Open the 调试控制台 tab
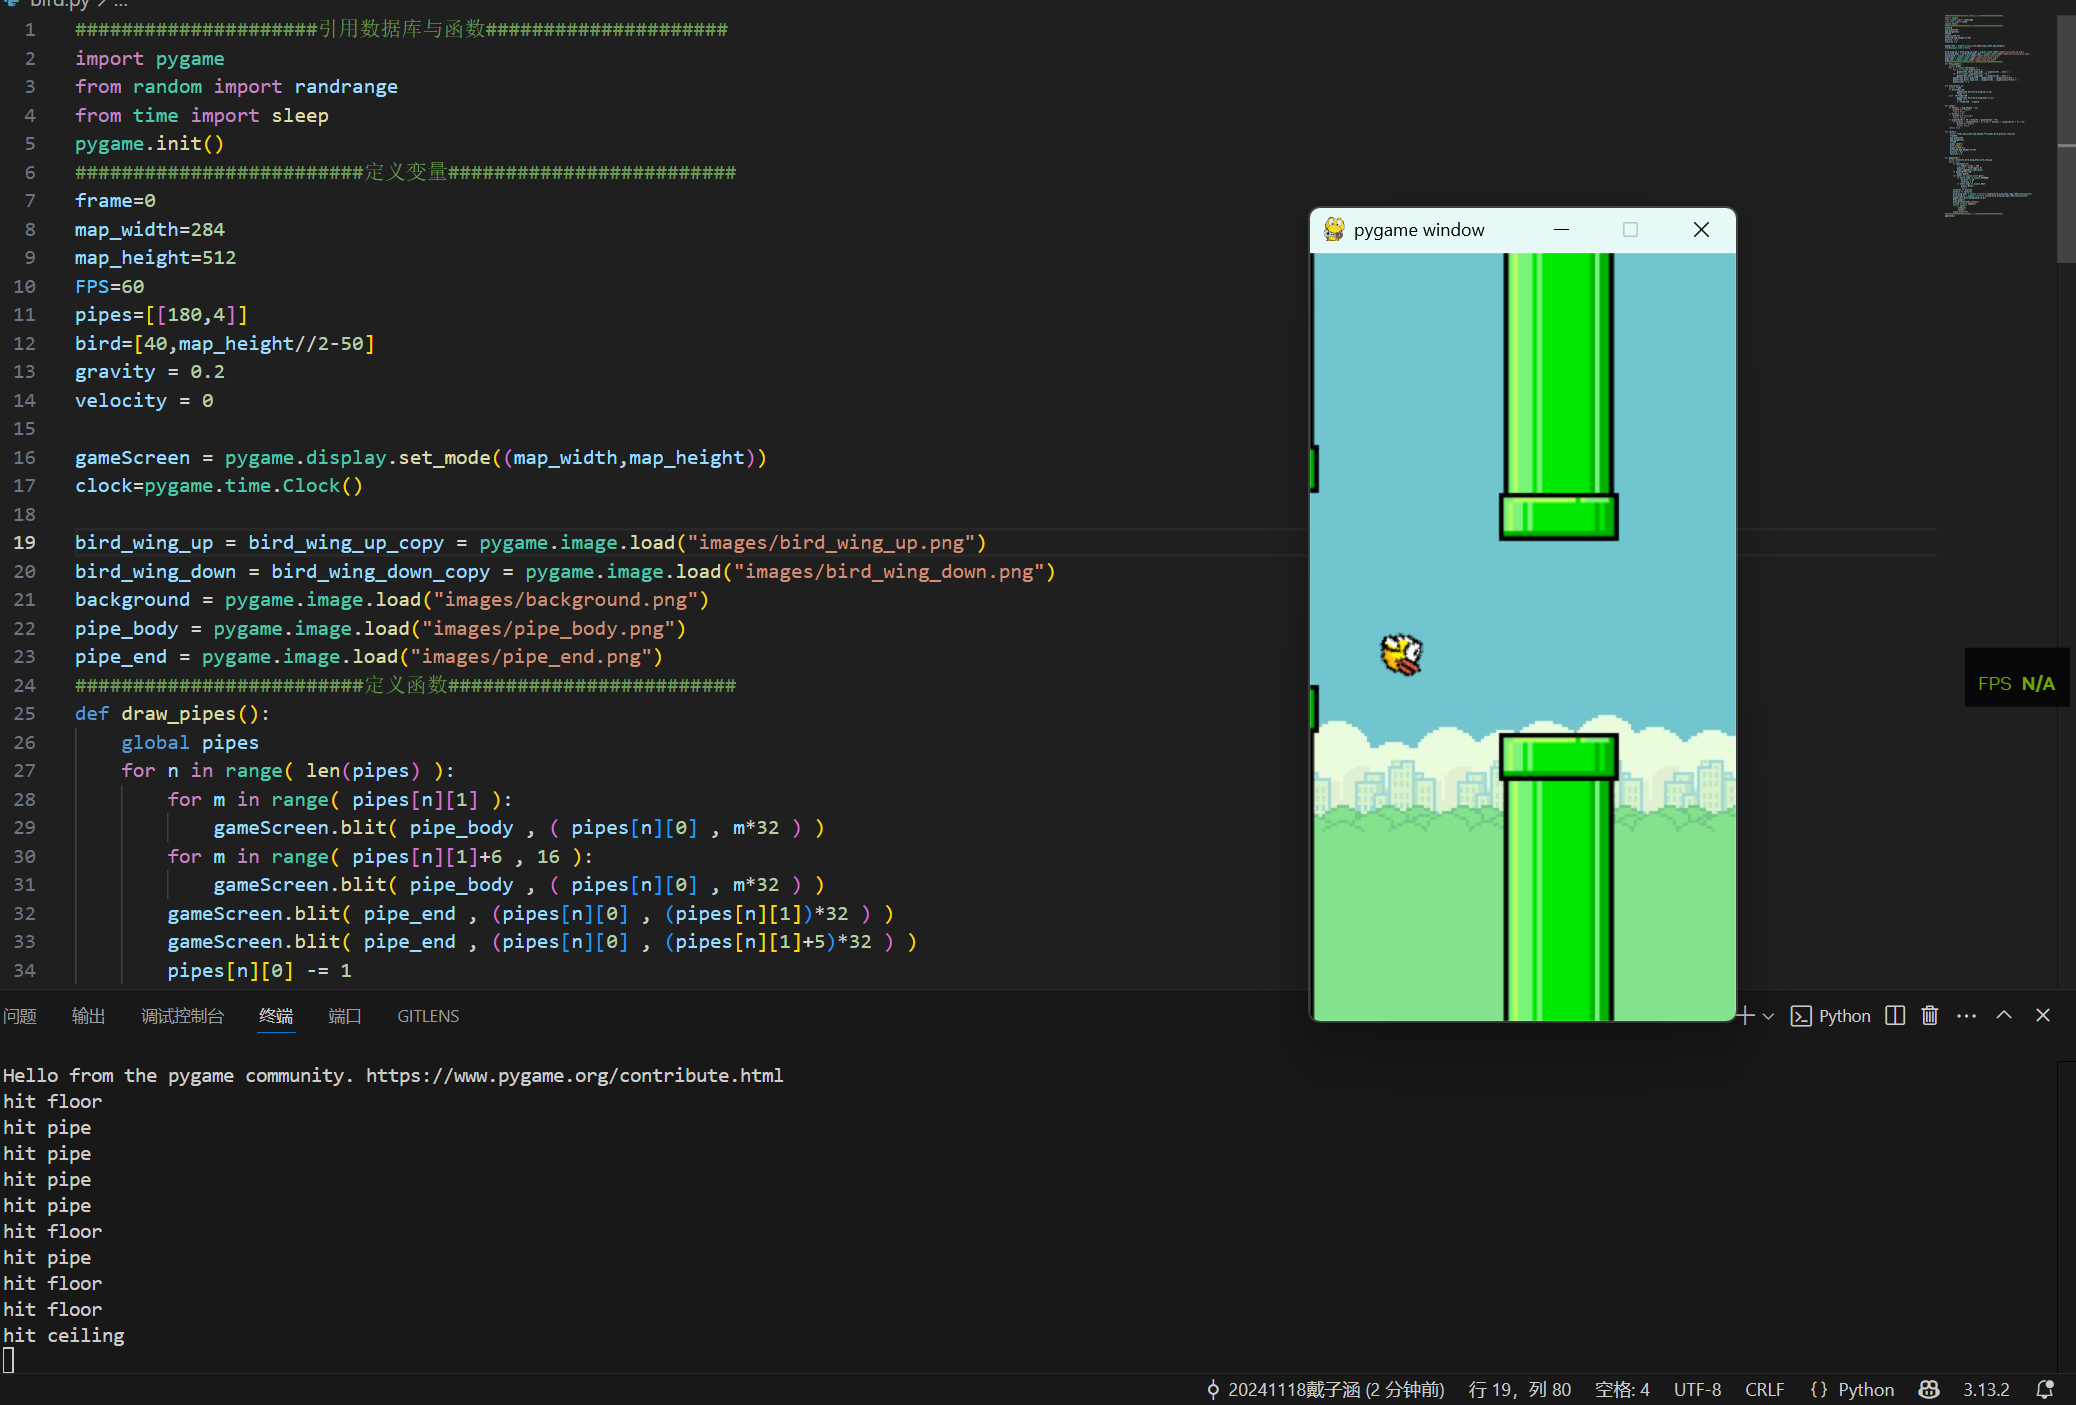 [182, 1016]
